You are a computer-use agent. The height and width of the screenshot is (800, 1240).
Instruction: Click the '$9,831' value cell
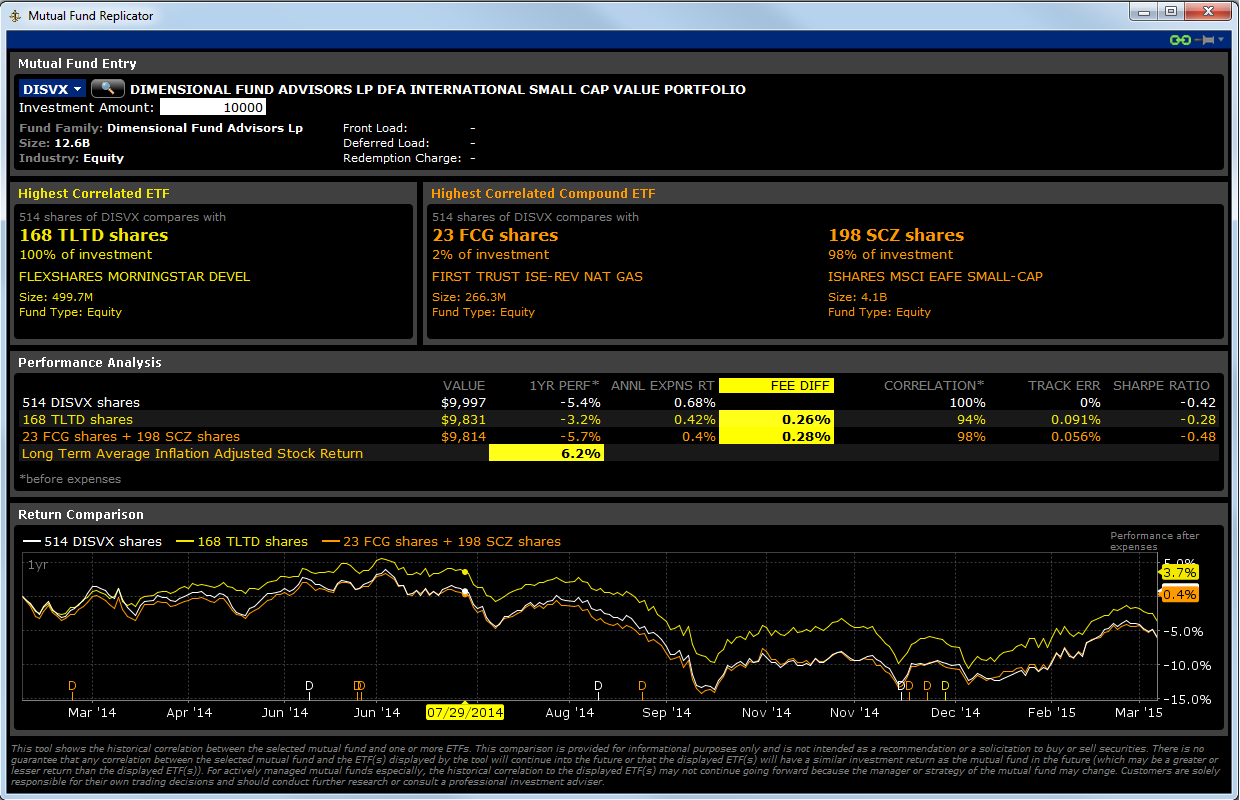tap(463, 420)
